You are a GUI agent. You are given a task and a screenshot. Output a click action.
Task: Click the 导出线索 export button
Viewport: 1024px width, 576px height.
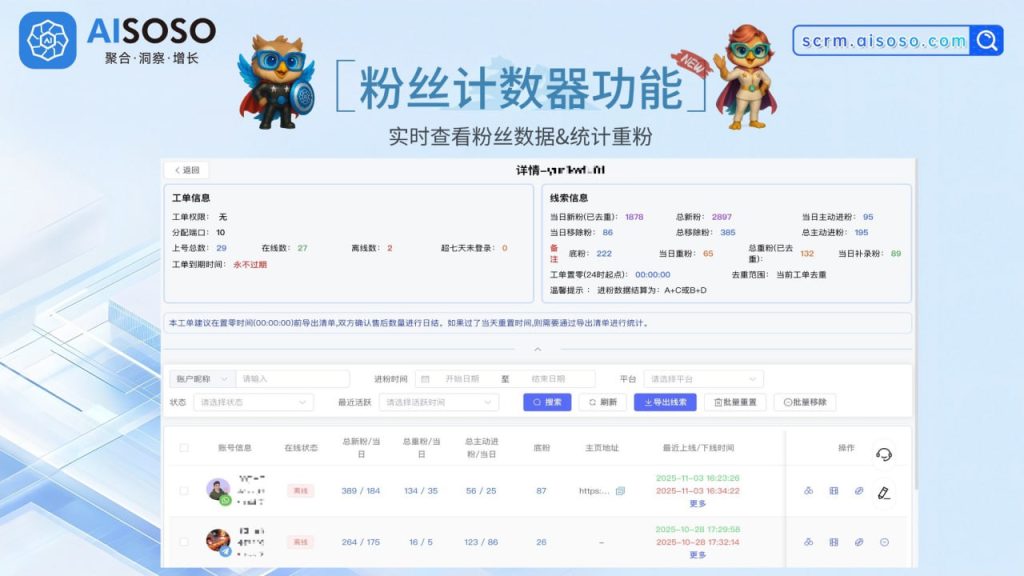[665, 402]
